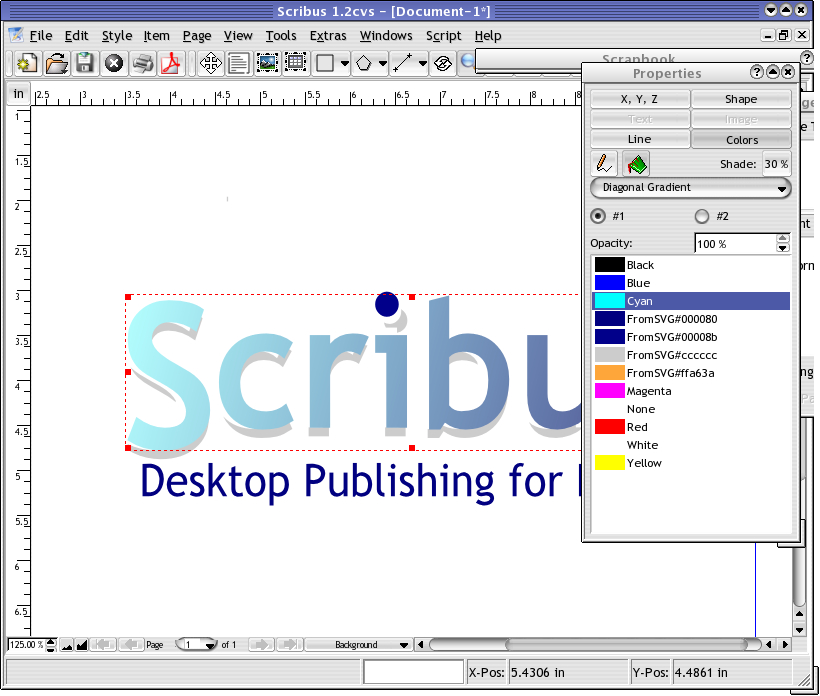Increase opacity with the up stepper arrow
The image size is (820, 696).
pyautogui.click(x=782, y=238)
